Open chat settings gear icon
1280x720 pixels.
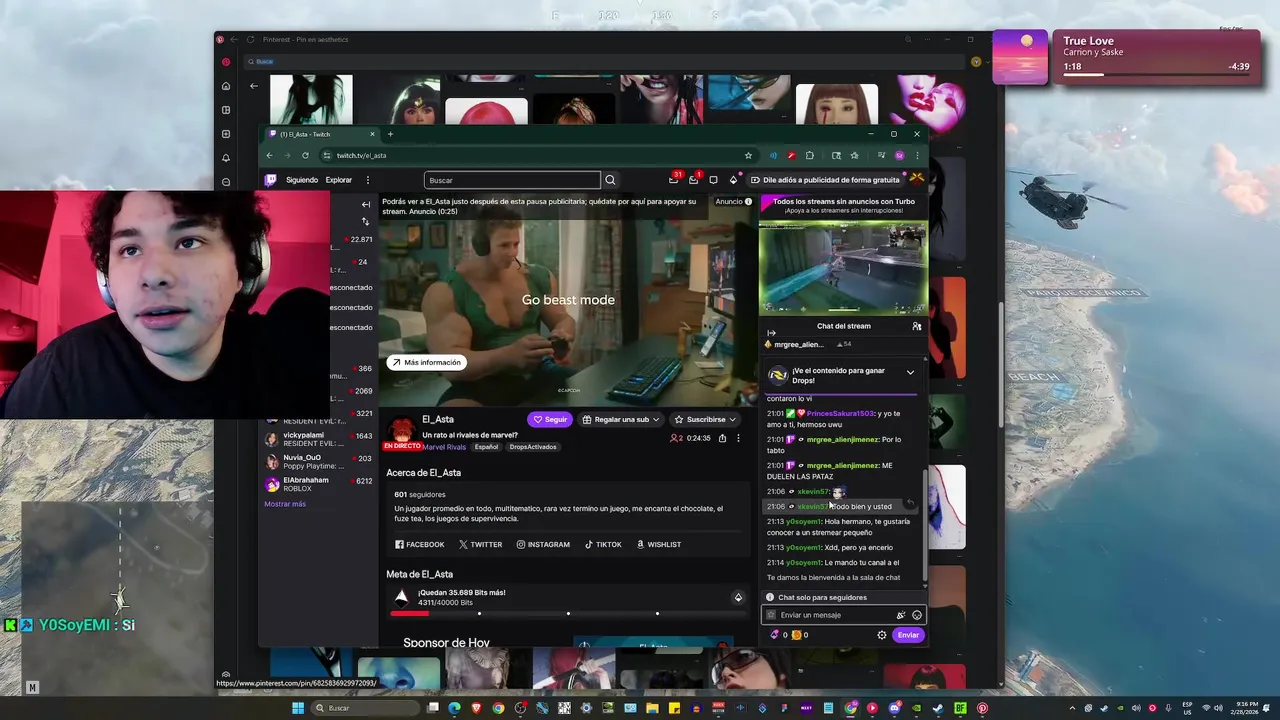pos(882,635)
